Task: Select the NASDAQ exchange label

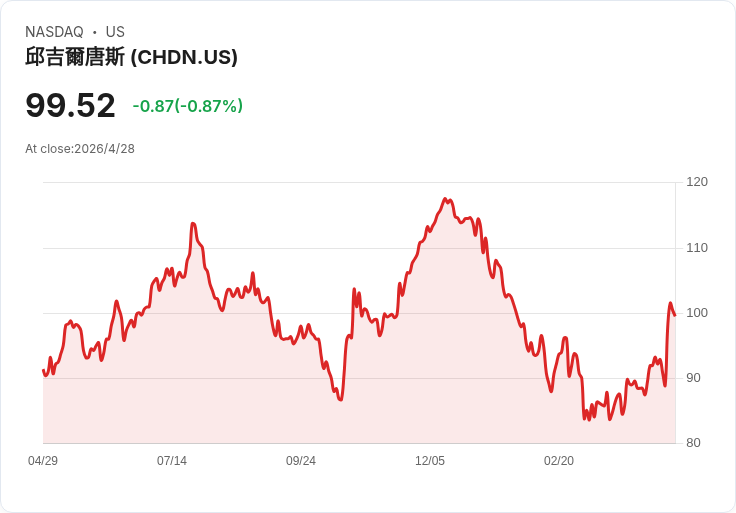Action: point(54,32)
